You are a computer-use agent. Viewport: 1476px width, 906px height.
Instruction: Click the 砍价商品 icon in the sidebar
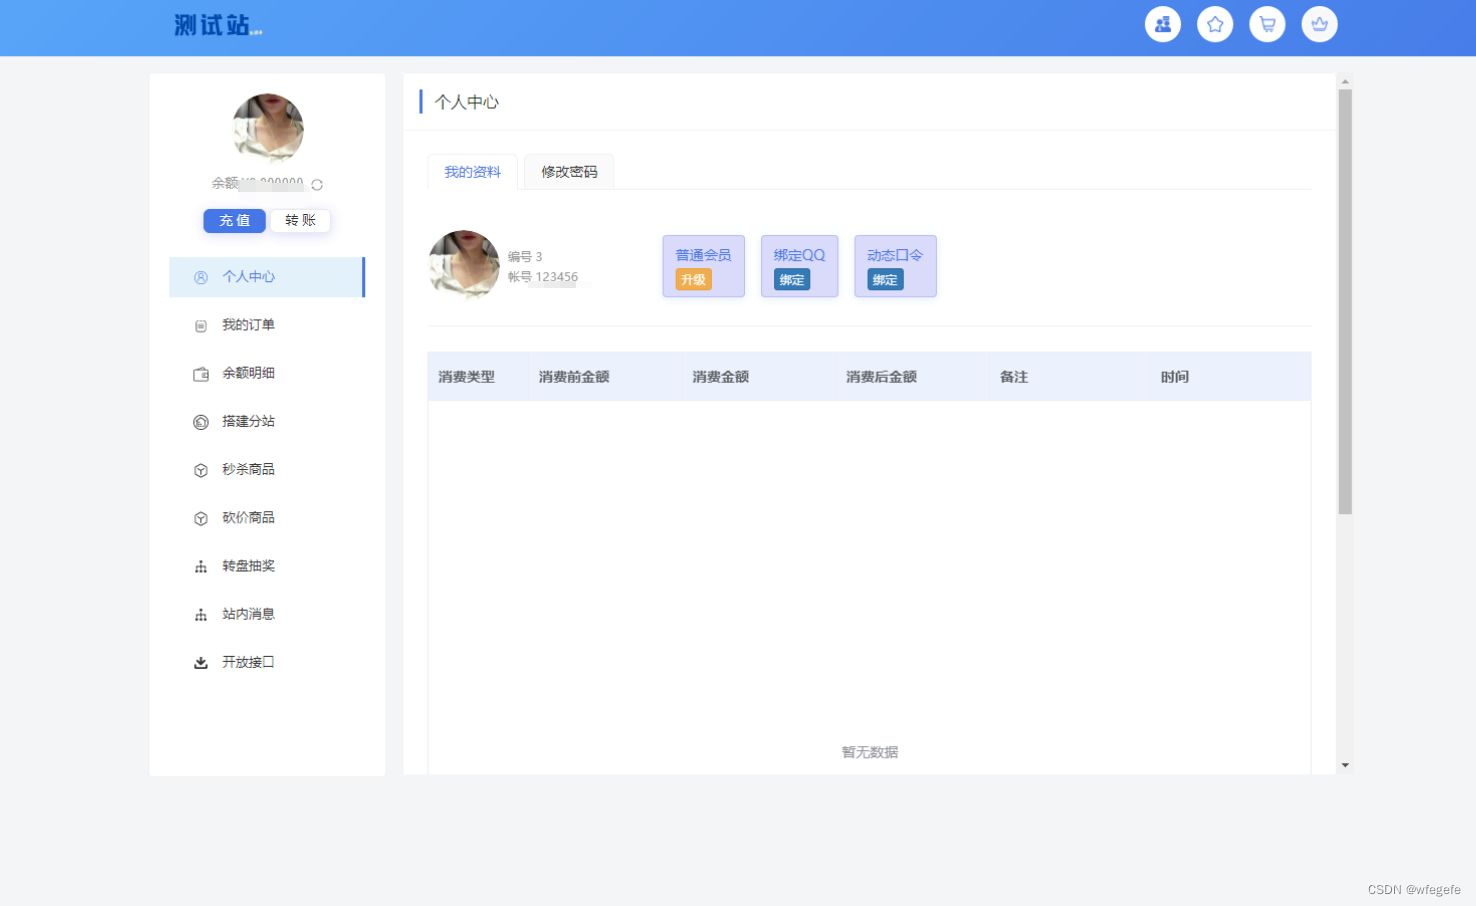click(200, 517)
